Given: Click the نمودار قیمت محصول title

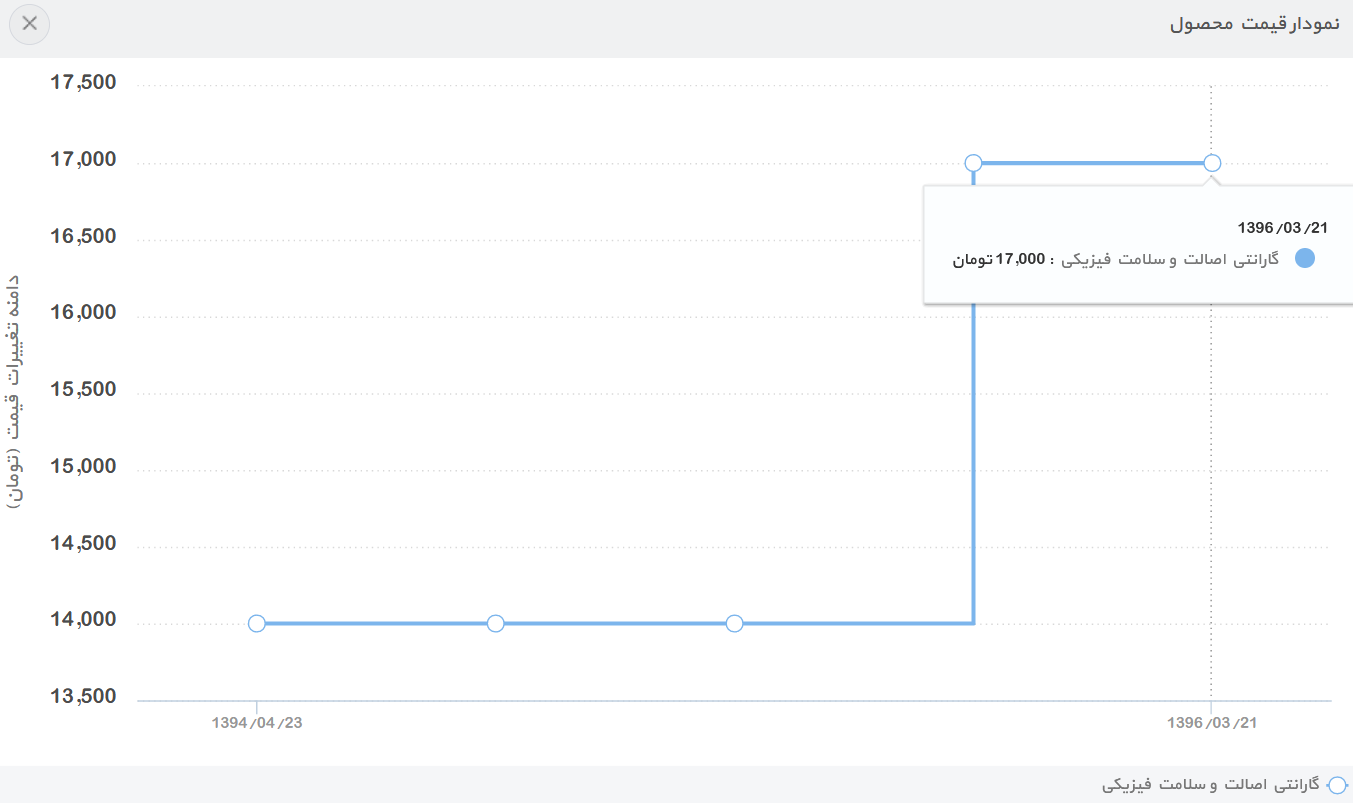Looking at the screenshot, I should pyautogui.click(x=1253, y=24).
